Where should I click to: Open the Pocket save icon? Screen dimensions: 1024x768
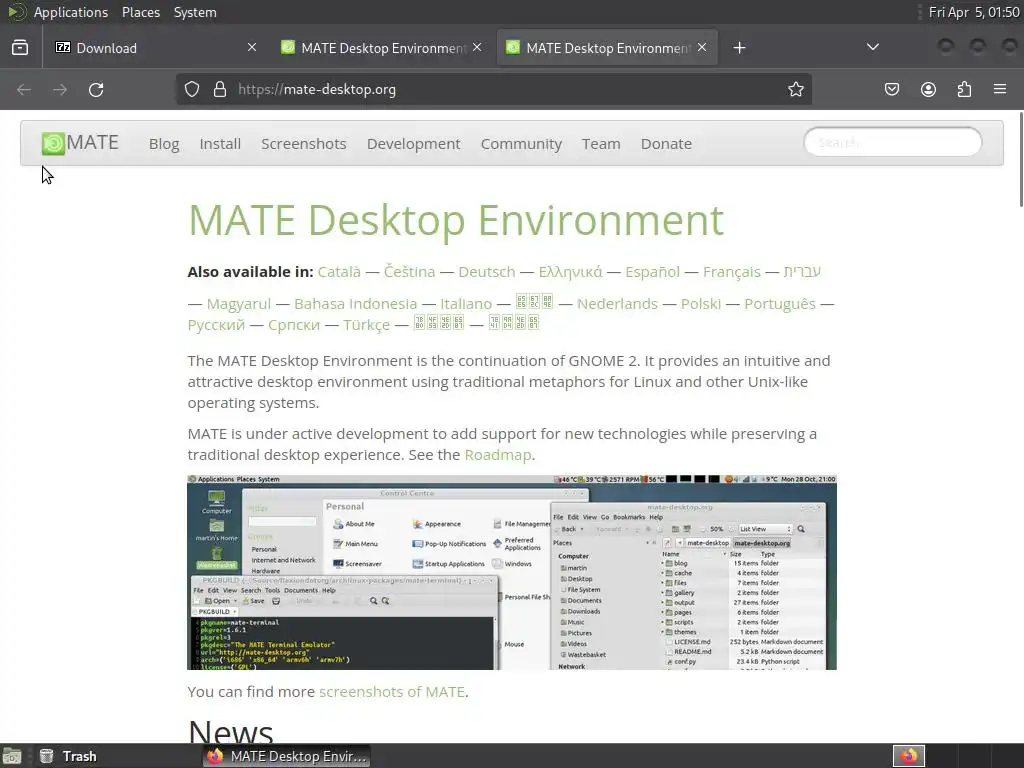point(891,89)
